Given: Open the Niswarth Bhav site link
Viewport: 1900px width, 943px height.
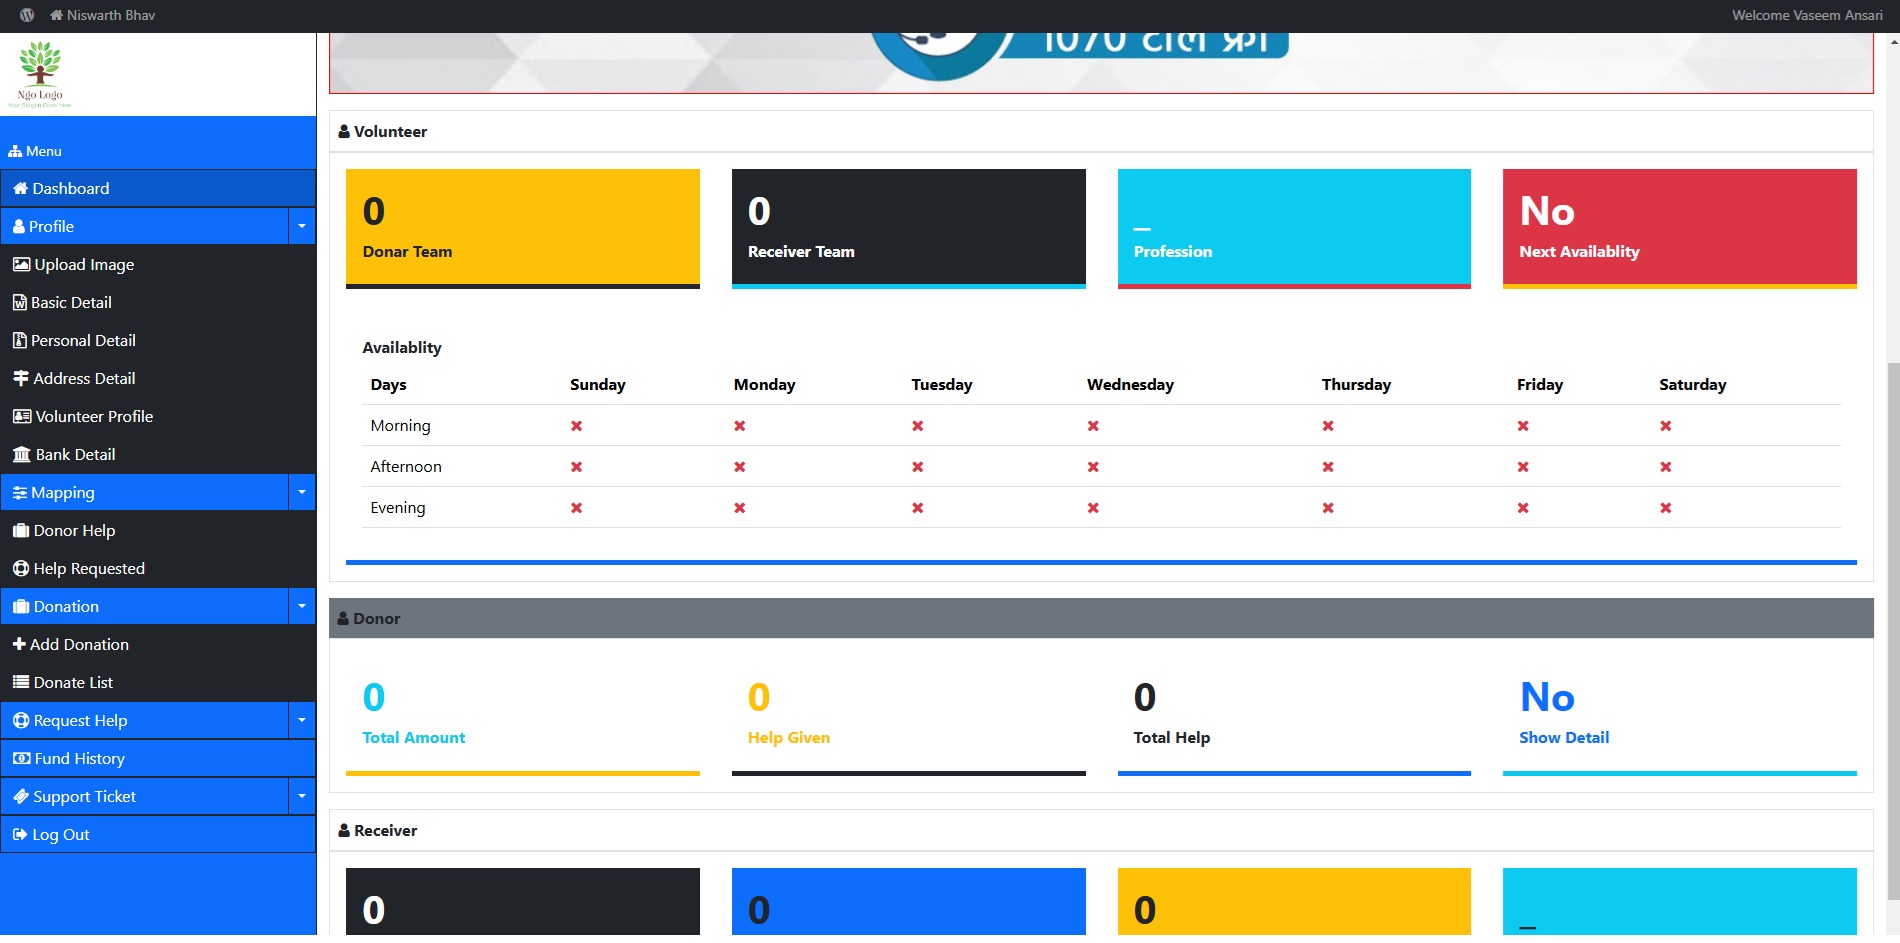Looking at the screenshot, I should [x=110, y=15].
